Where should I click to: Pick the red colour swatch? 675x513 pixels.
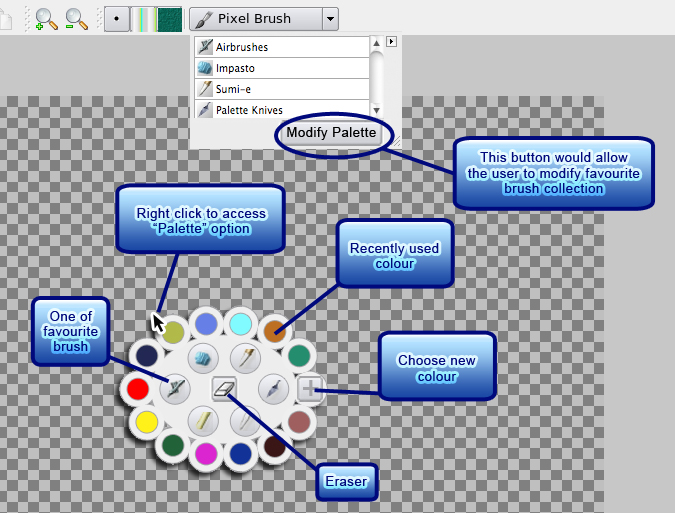click(138, 388)
